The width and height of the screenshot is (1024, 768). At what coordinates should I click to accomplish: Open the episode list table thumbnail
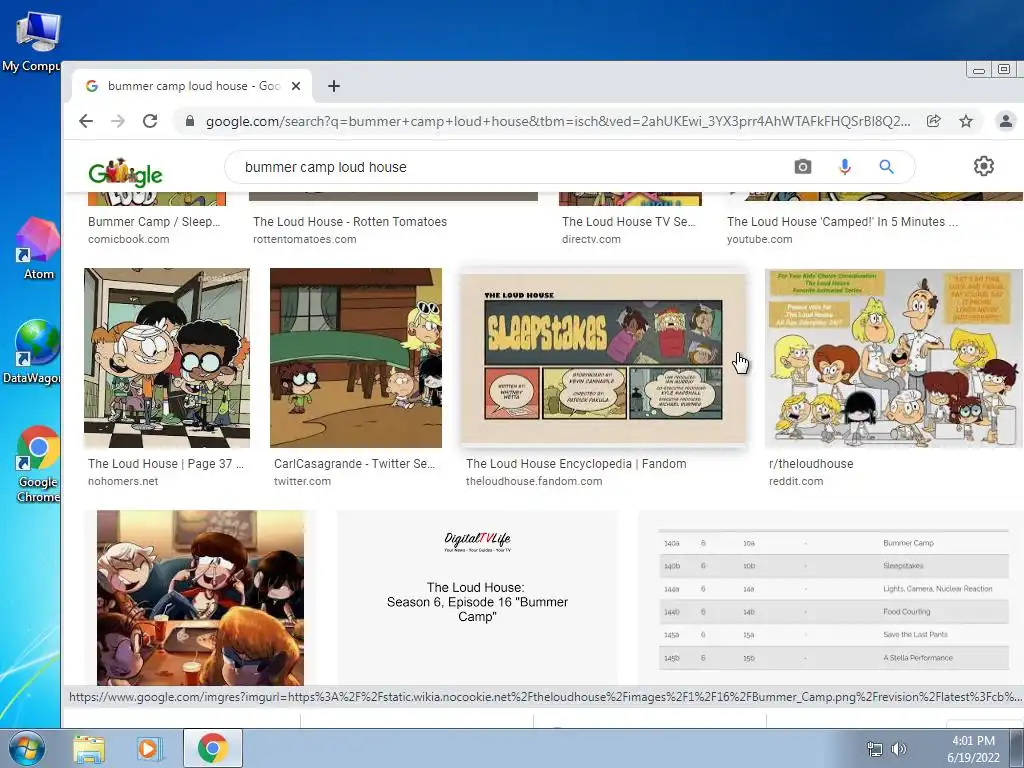point(831,598)
